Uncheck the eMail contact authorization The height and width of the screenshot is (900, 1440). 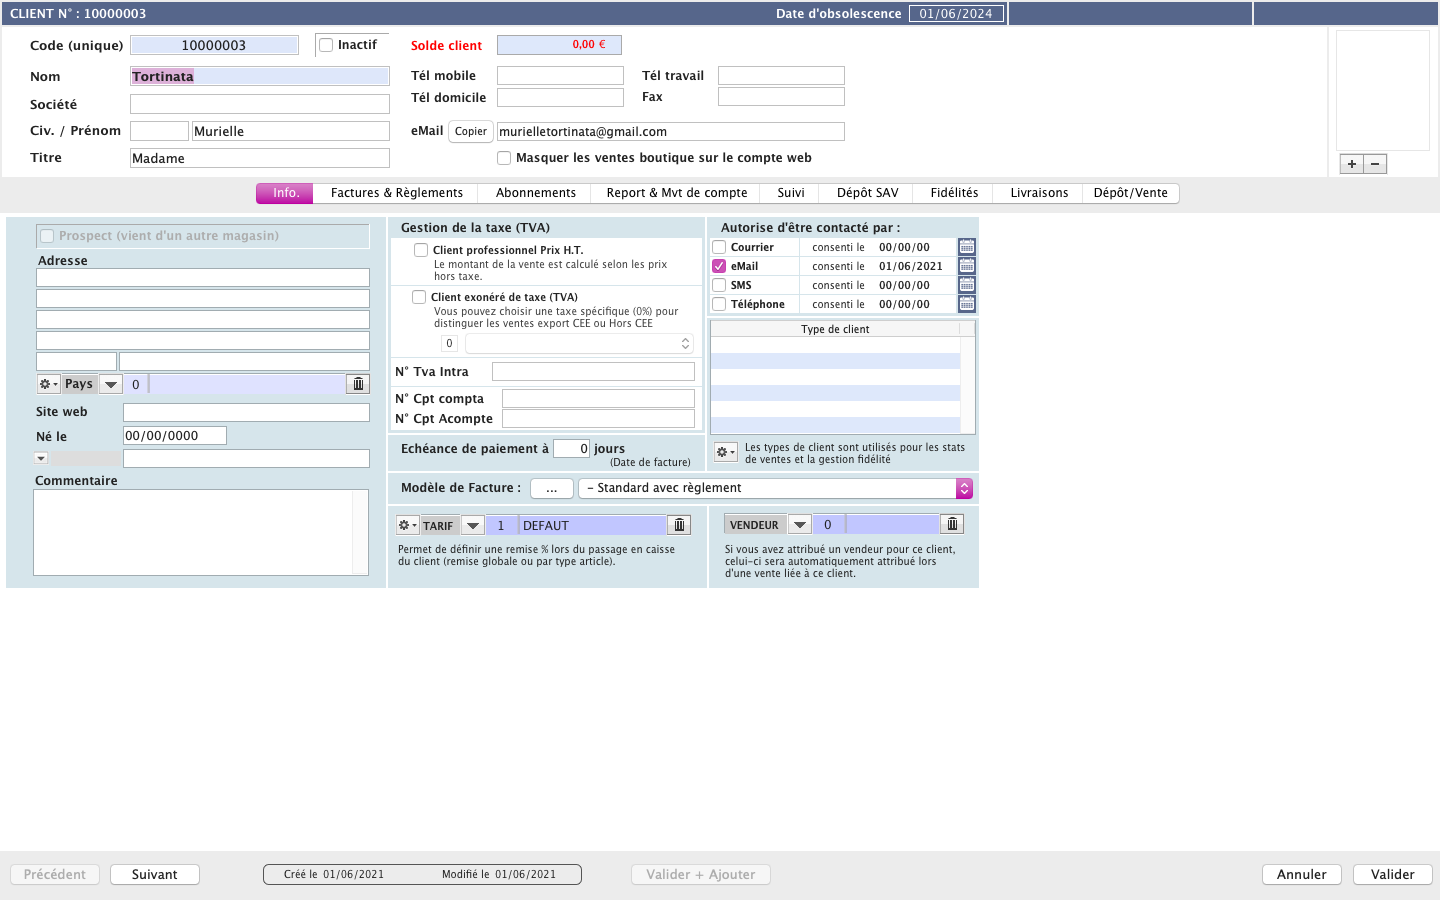point(719,266)
